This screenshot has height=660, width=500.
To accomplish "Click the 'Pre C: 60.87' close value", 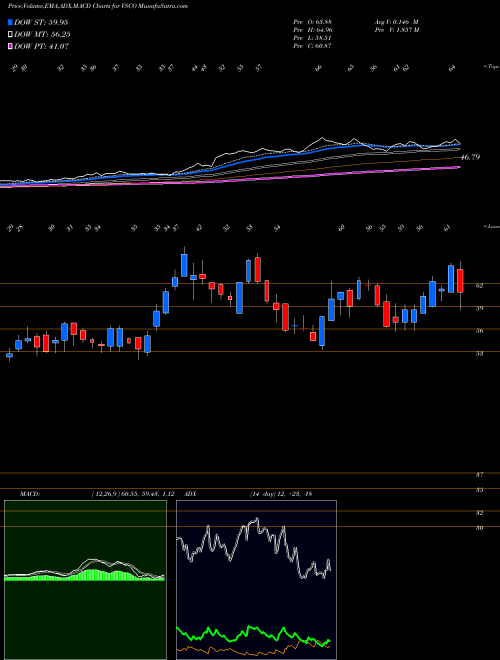I will coord(312,45).
